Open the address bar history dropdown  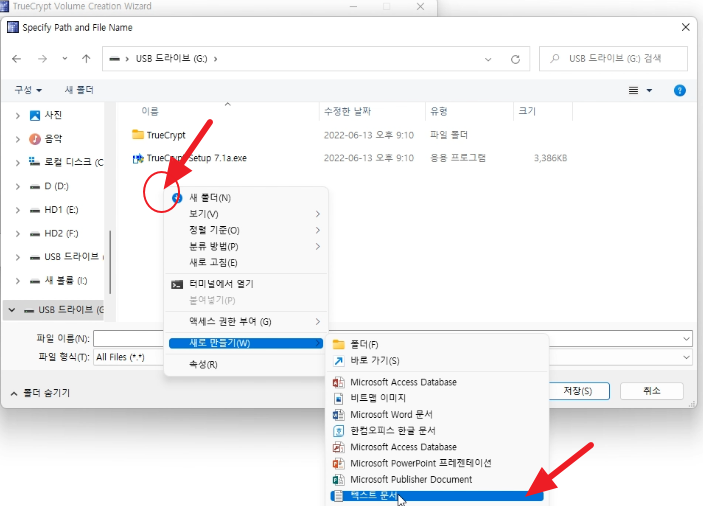pos(488,59)
